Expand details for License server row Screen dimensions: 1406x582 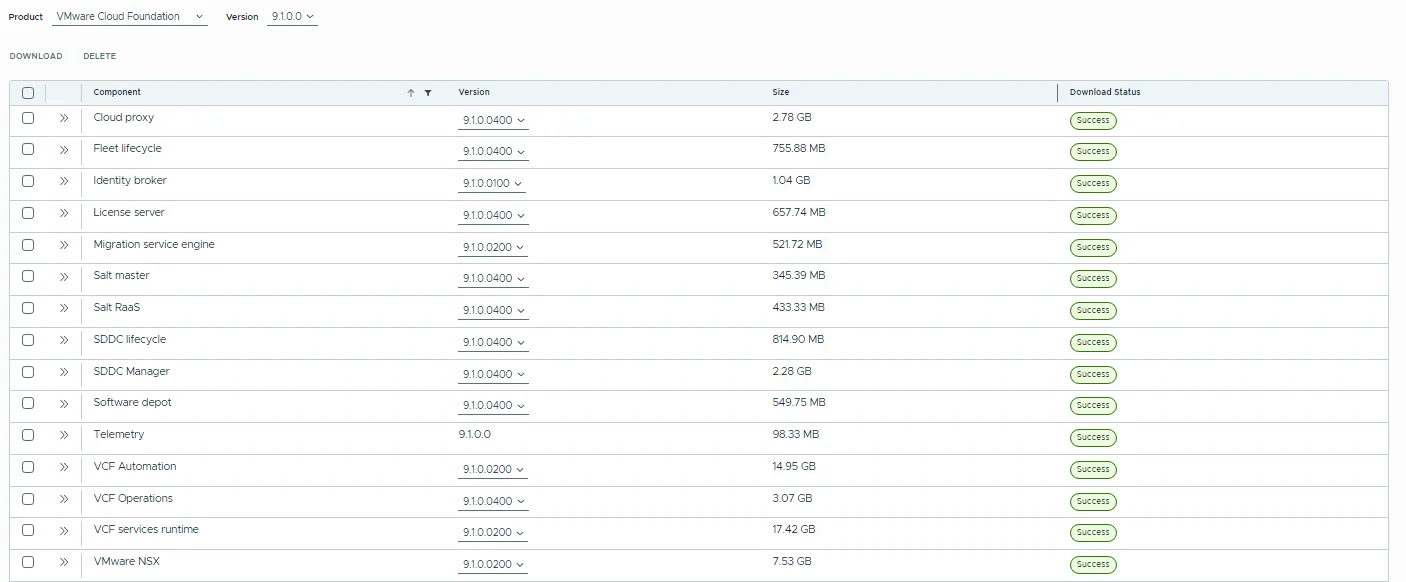click(64, 213)
